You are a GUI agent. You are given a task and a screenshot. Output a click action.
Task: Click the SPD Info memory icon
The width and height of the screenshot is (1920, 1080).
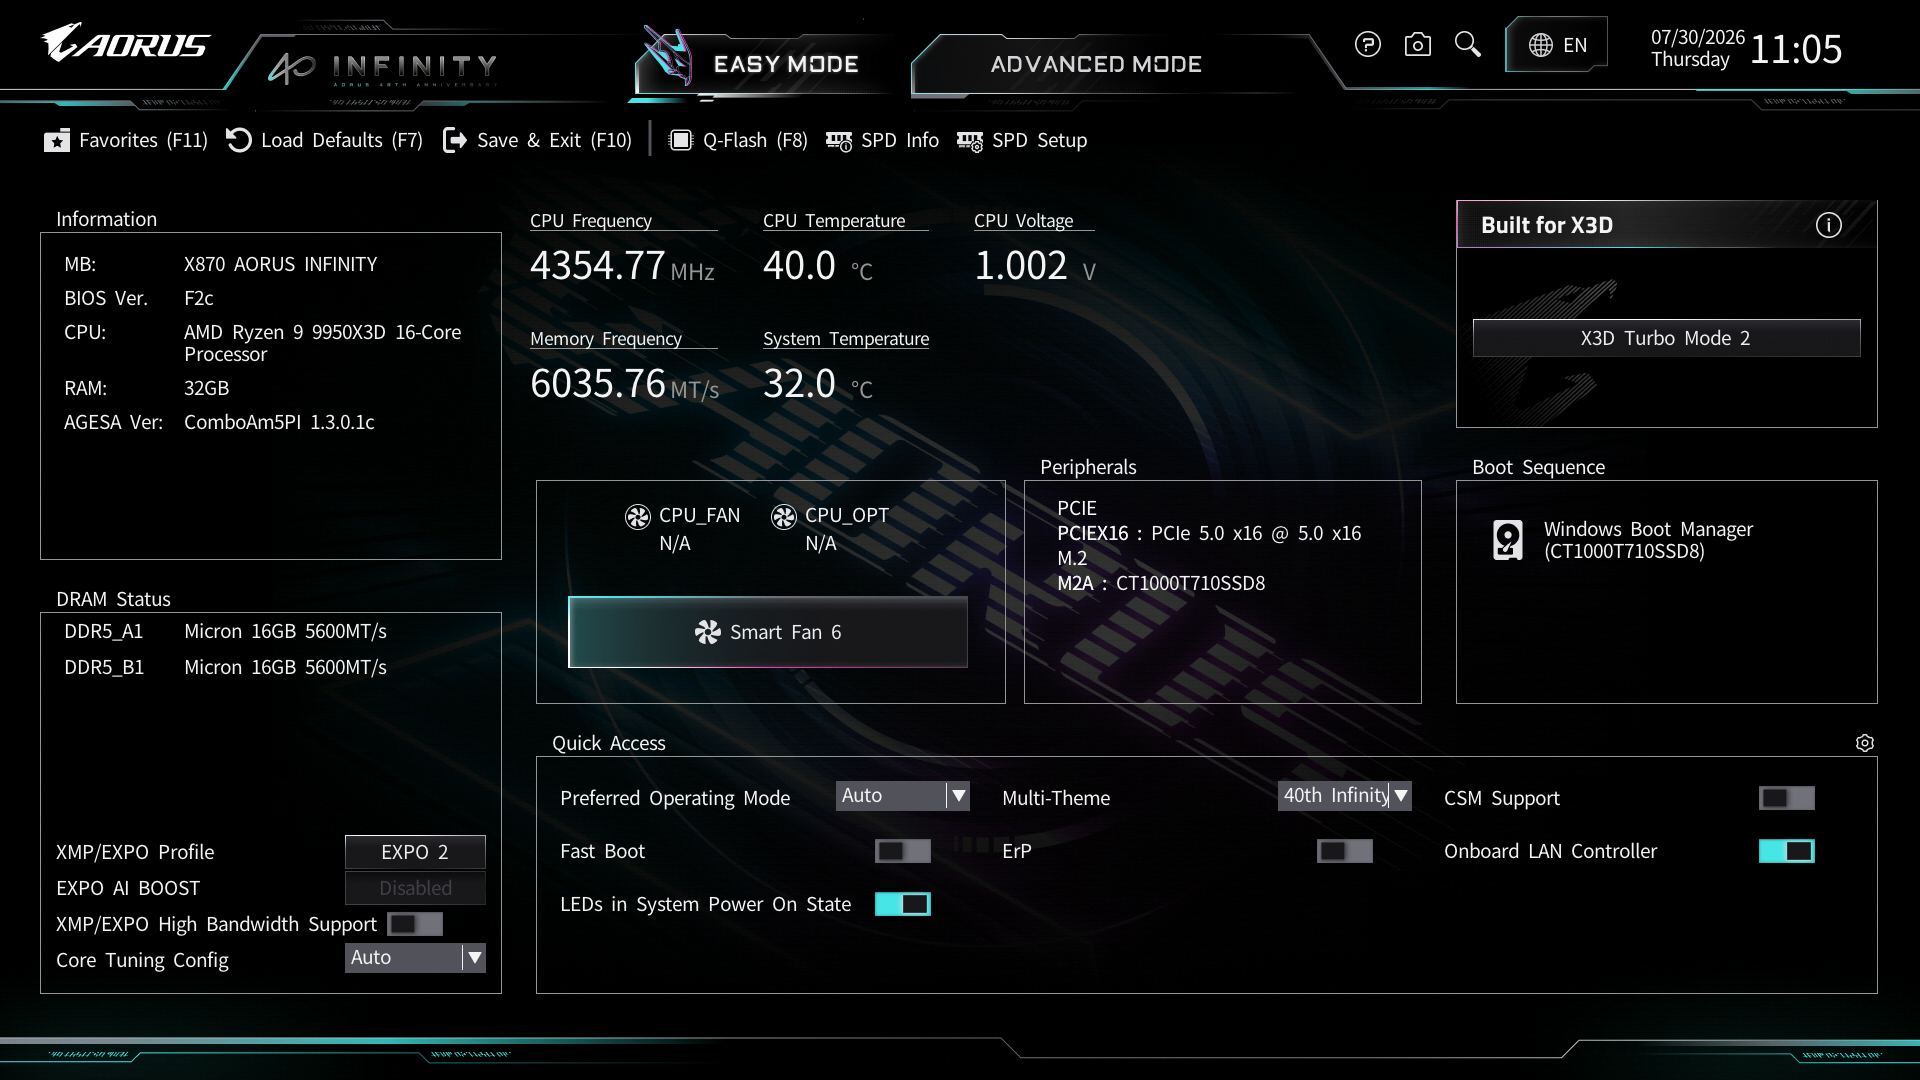click(839, 141)
